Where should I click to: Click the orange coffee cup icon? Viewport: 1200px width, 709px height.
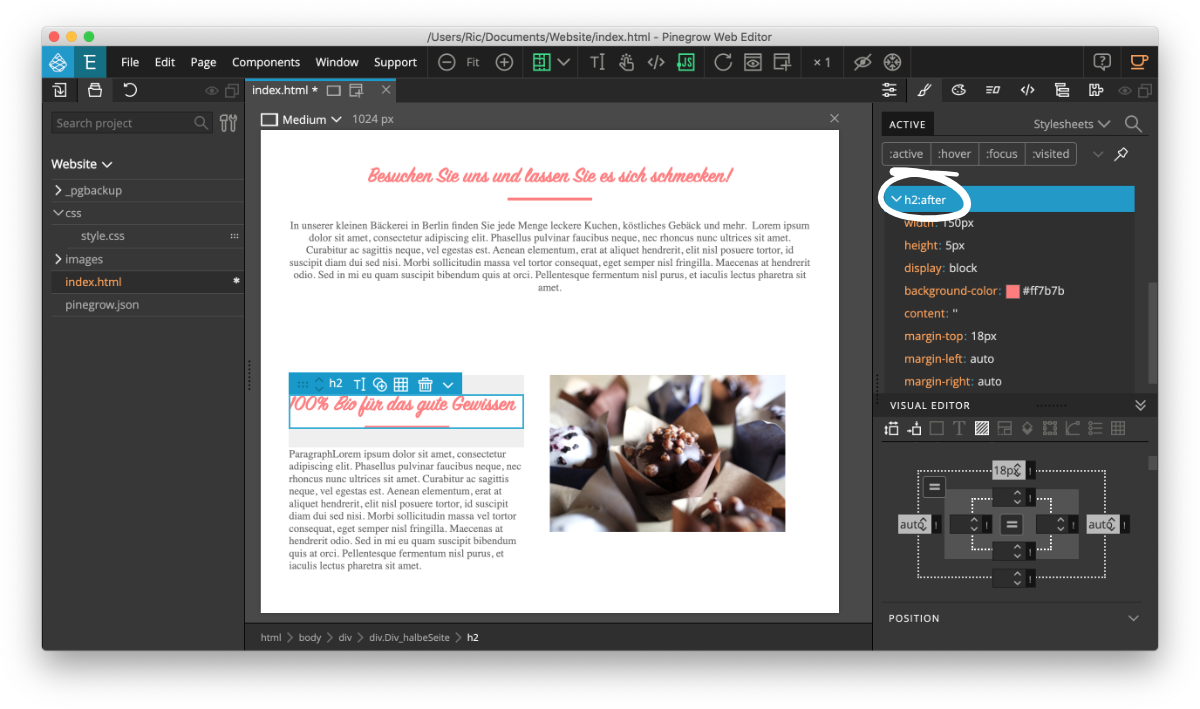click(x=1139, y=62)
